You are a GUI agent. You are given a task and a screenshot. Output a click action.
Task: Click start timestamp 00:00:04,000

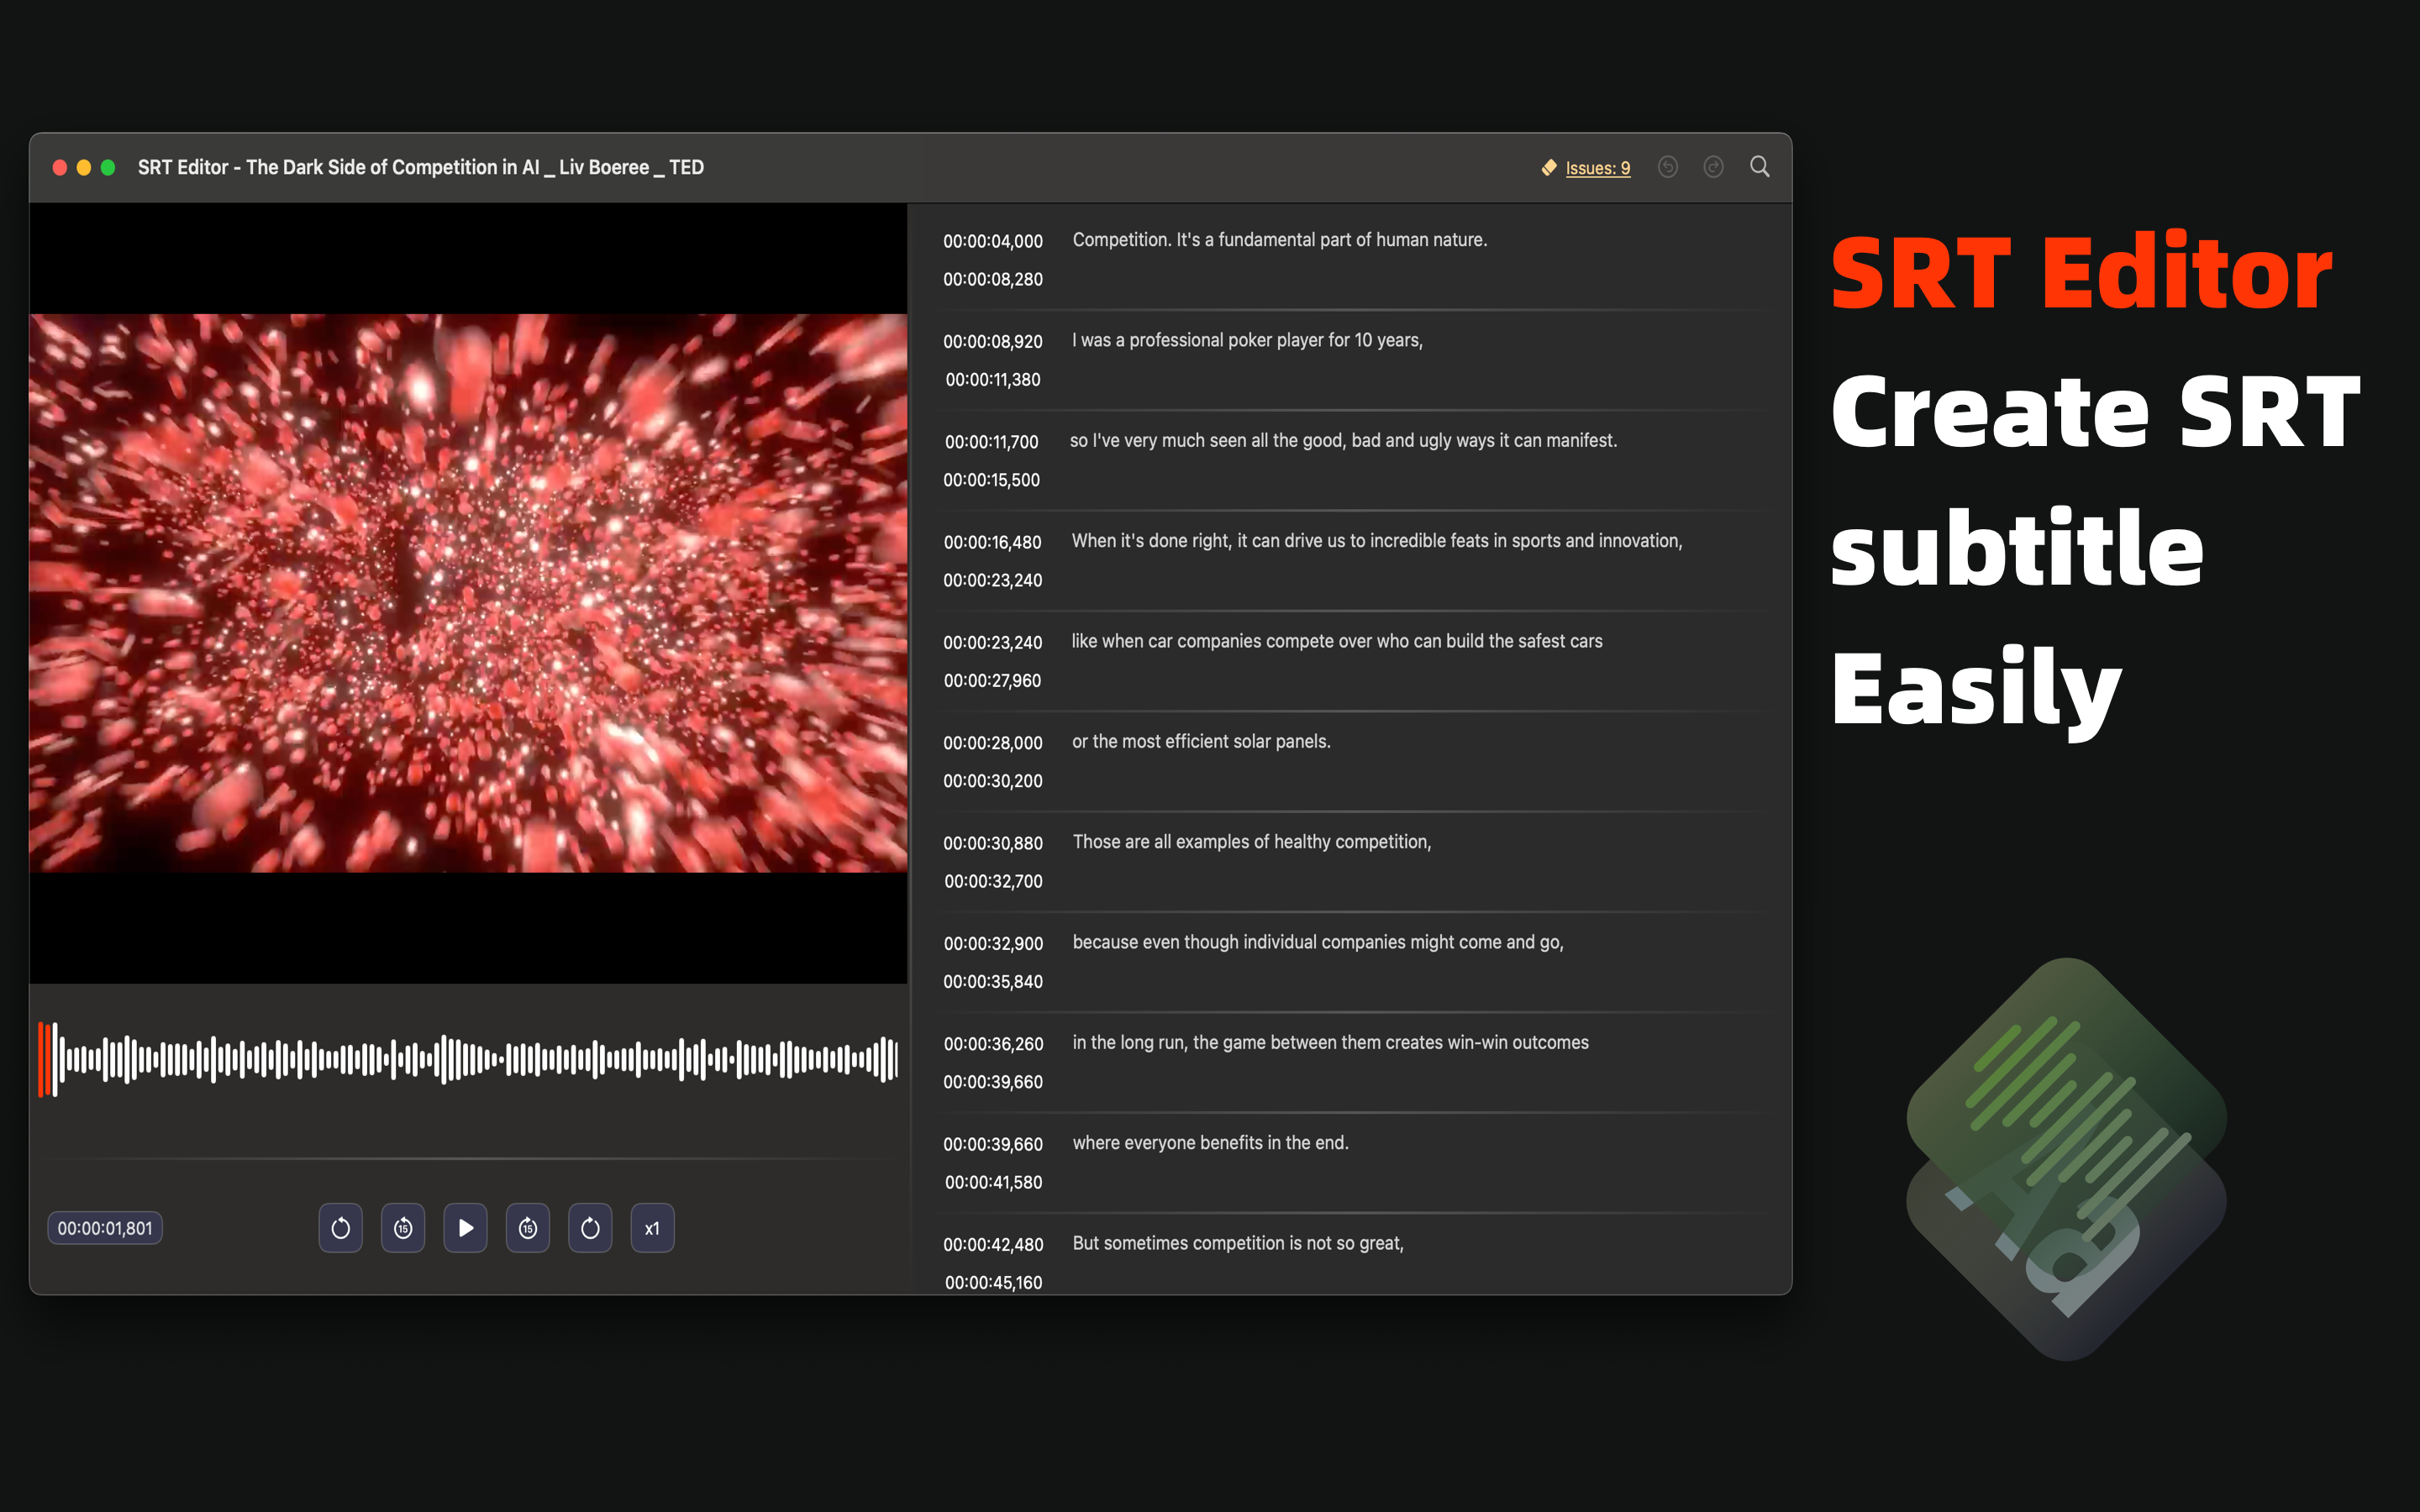point(993,242)
